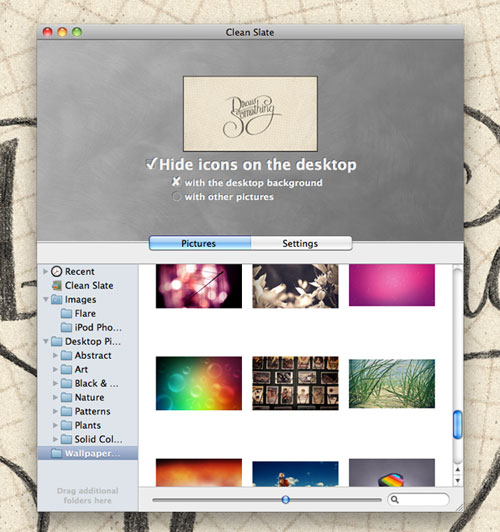Click the Patterns folder icon
This screenshot has width=500, height=532.
point(66,411)
